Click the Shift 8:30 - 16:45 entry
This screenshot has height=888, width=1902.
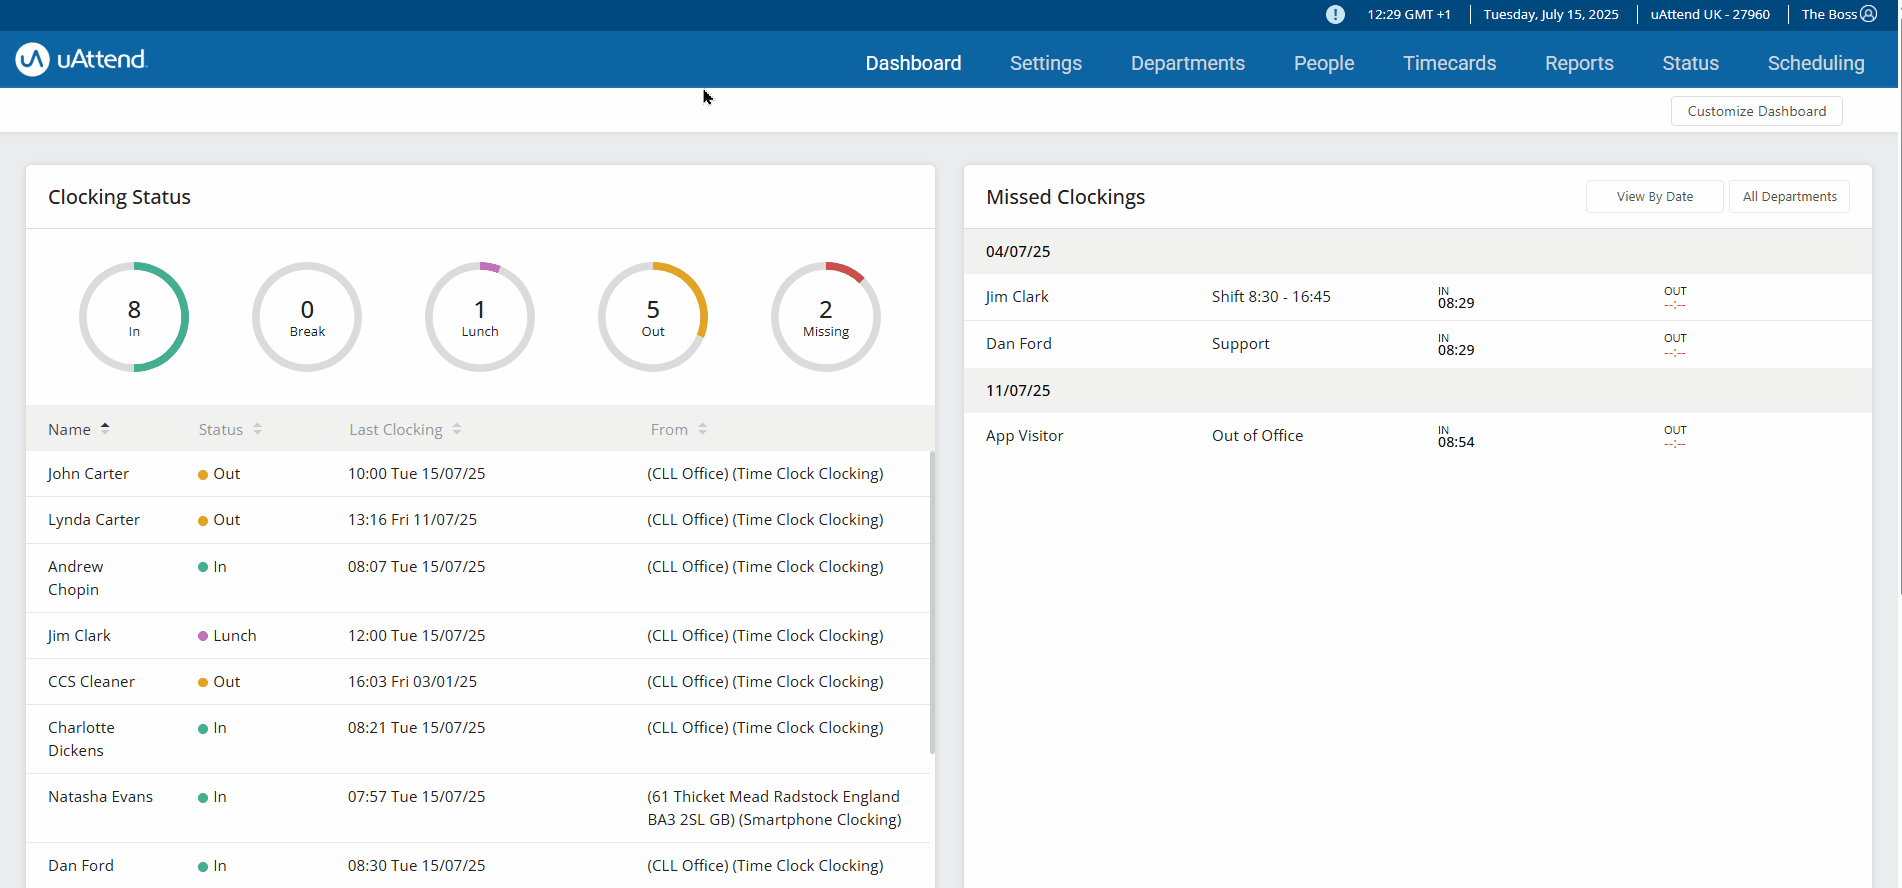[1271, 296]
